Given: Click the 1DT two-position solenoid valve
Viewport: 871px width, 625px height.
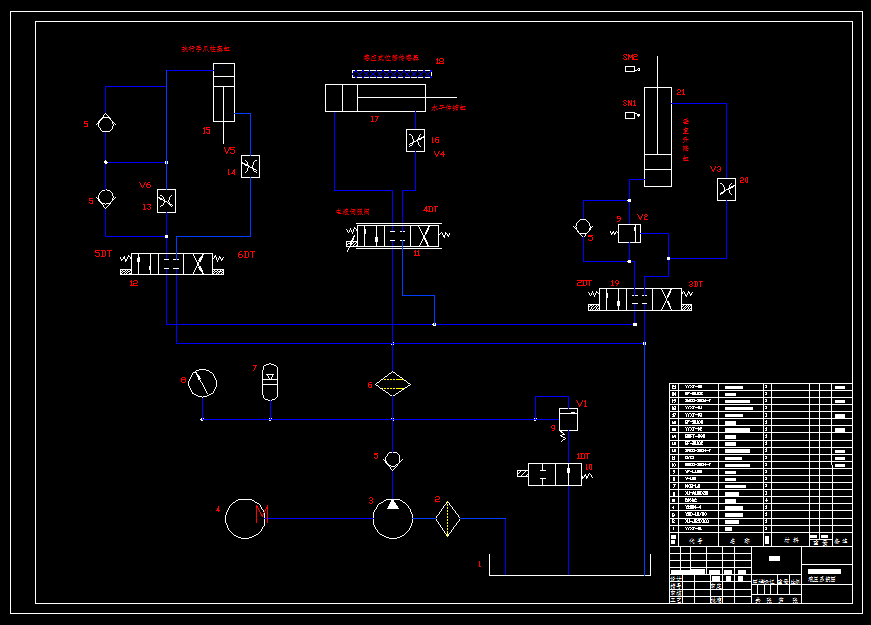Looking at the screenshot, I should click(x=554, y=474).
